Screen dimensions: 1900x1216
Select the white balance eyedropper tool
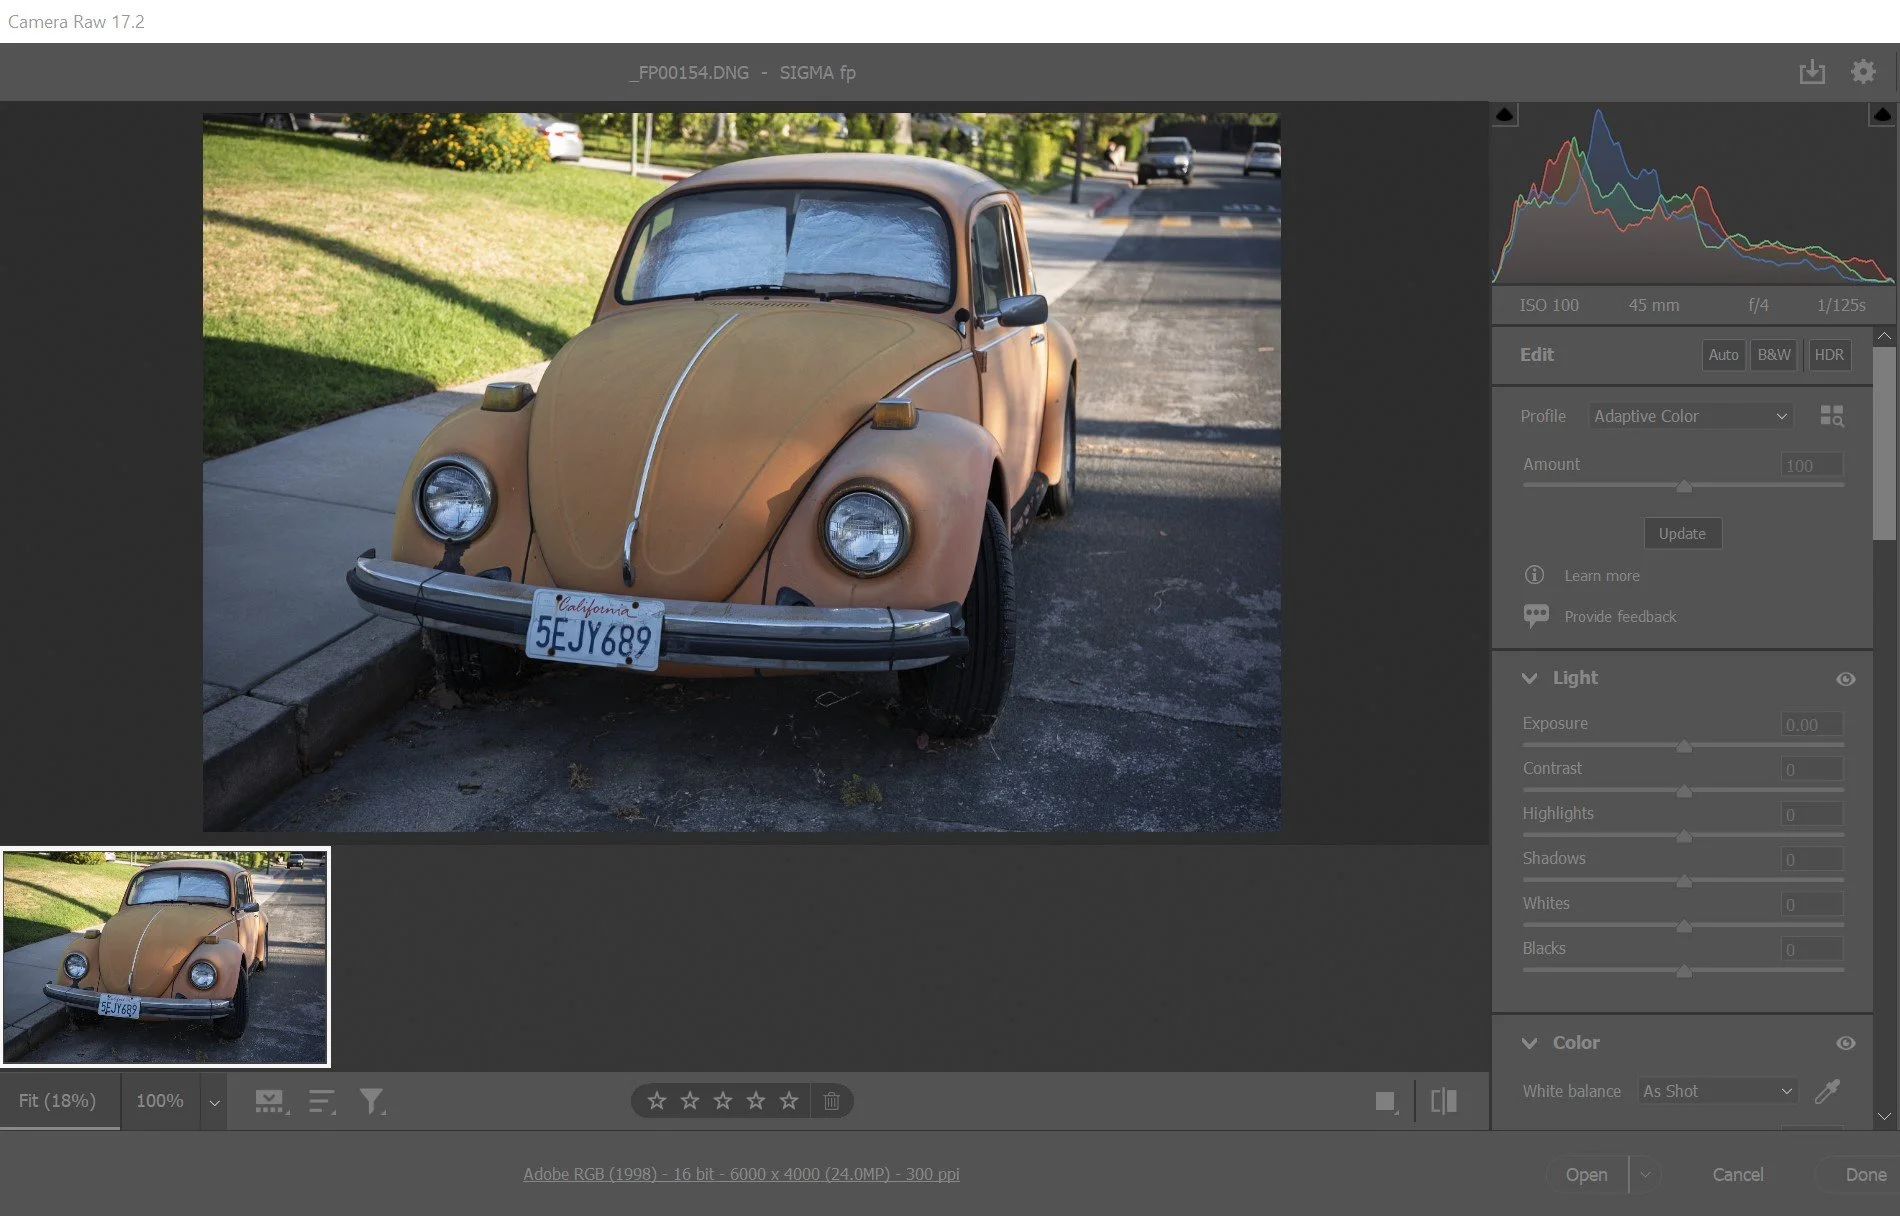(x=1827, y=1091)
